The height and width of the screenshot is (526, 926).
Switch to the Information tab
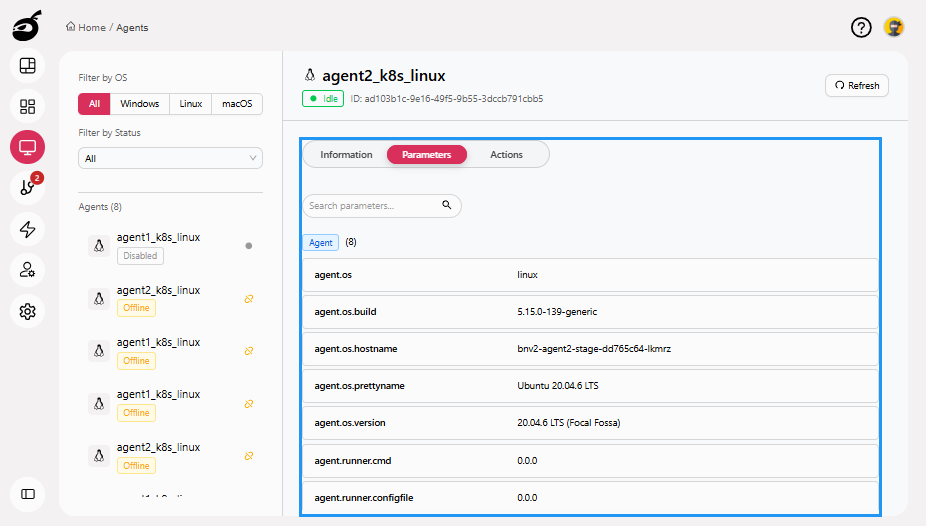[346, 155]
